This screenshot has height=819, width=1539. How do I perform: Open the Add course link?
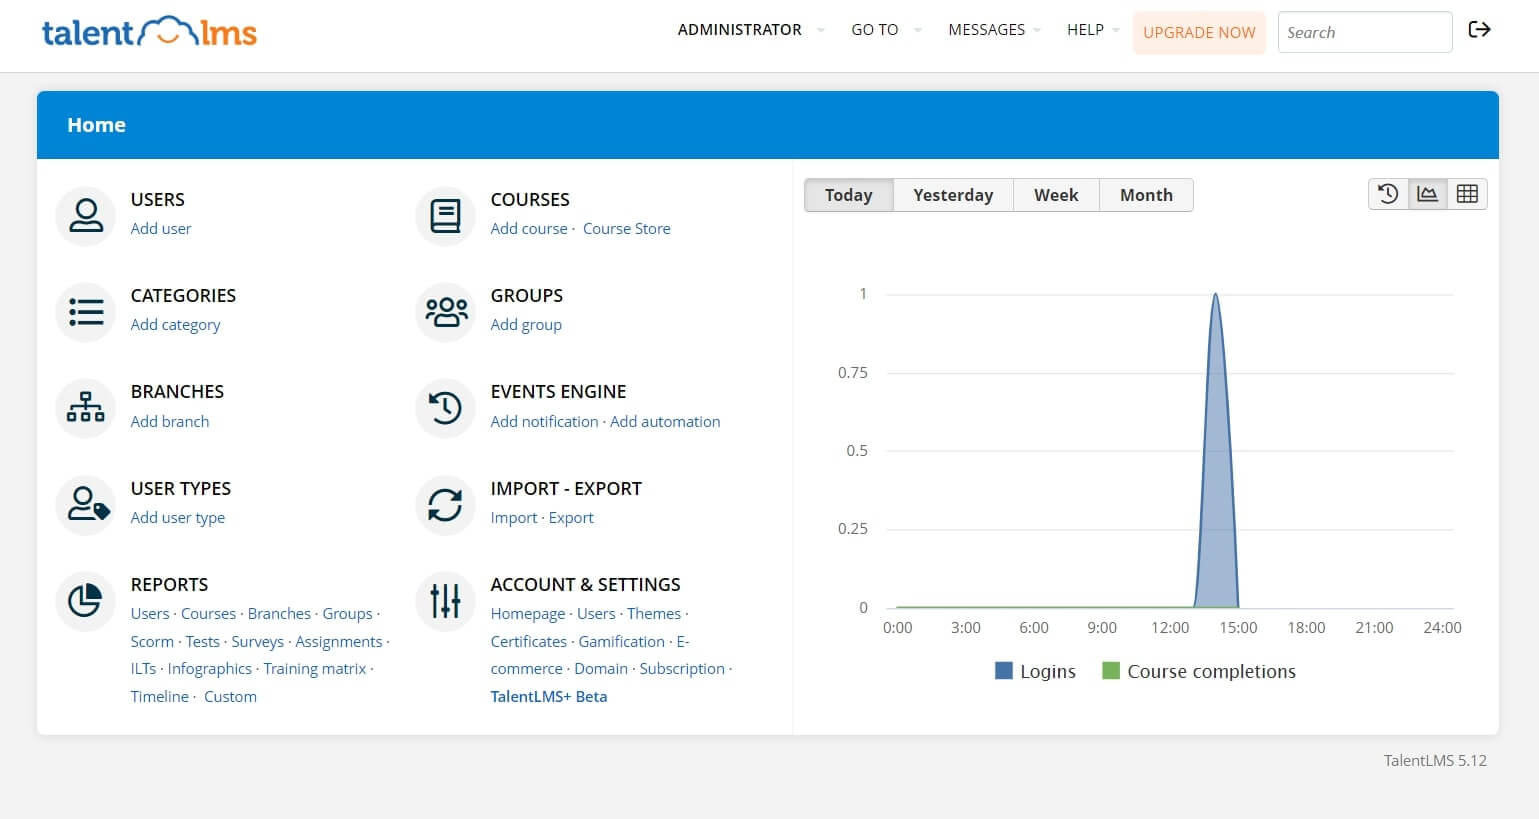(x=528, y=229)
